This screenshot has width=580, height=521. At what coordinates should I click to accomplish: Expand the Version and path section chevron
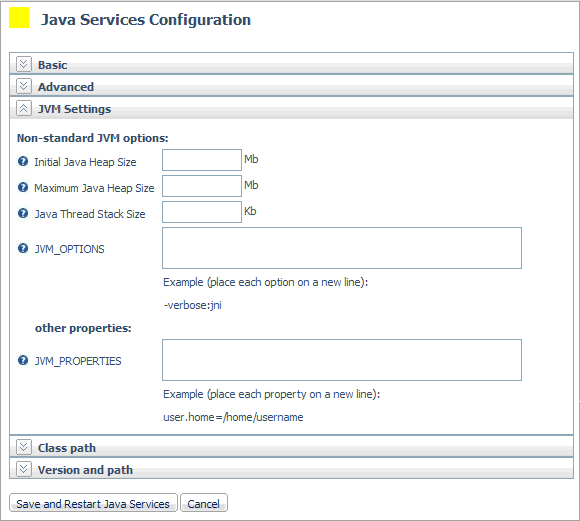pyautogui.click(x=24, y=470)
